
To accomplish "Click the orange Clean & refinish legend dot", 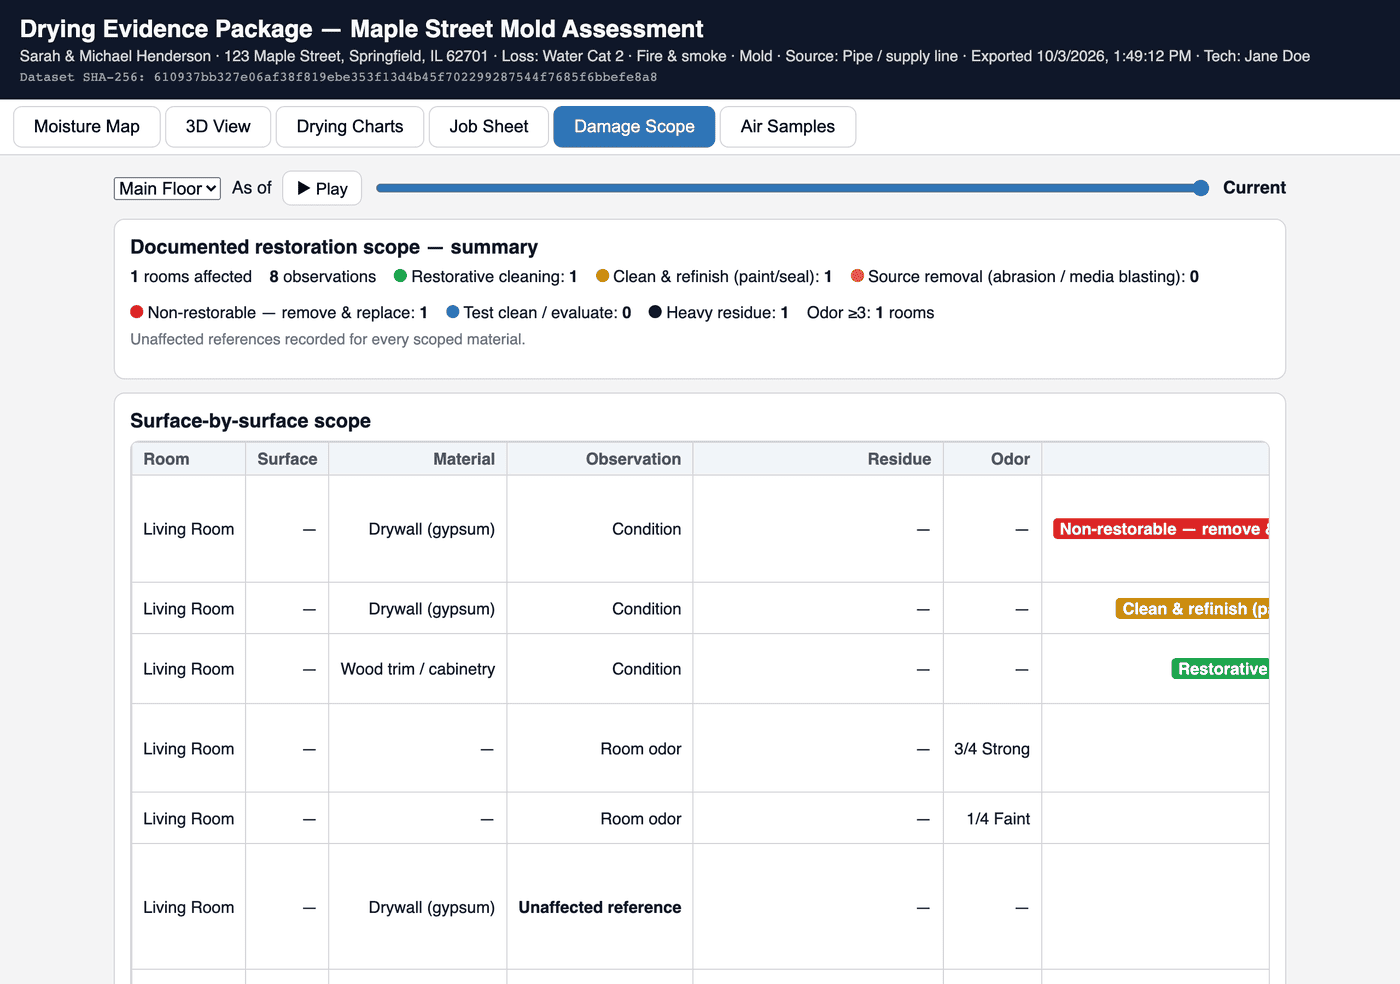I will click(x=602, y=276).
